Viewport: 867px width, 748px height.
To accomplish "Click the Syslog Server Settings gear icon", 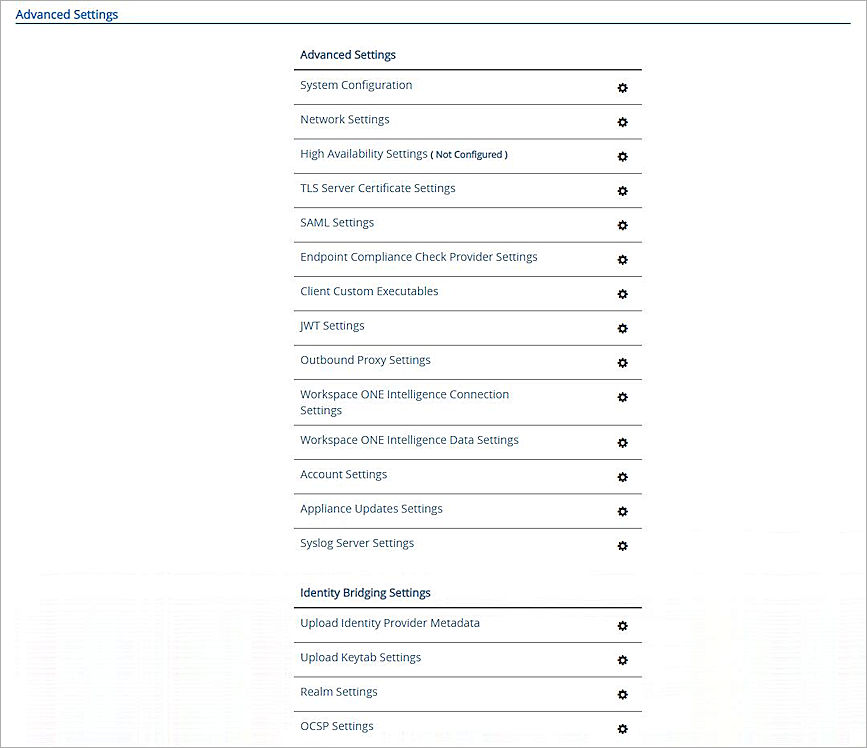I will 622,546.
